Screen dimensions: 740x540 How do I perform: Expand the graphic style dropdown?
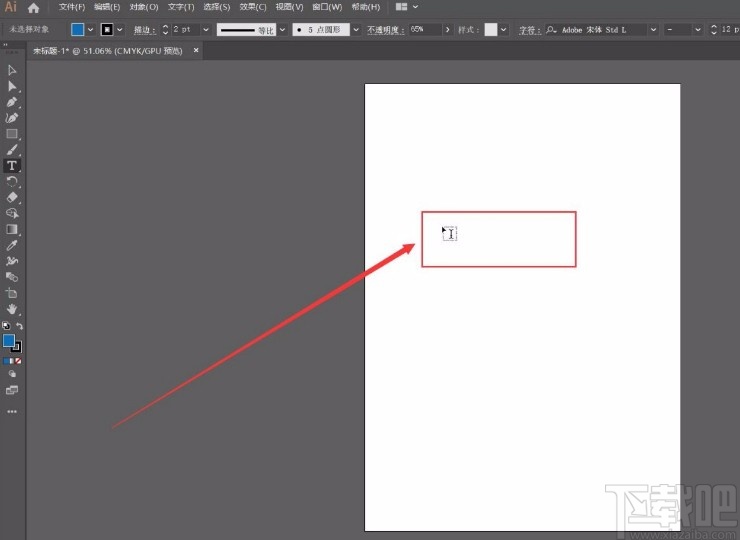[x=504, y=30]
